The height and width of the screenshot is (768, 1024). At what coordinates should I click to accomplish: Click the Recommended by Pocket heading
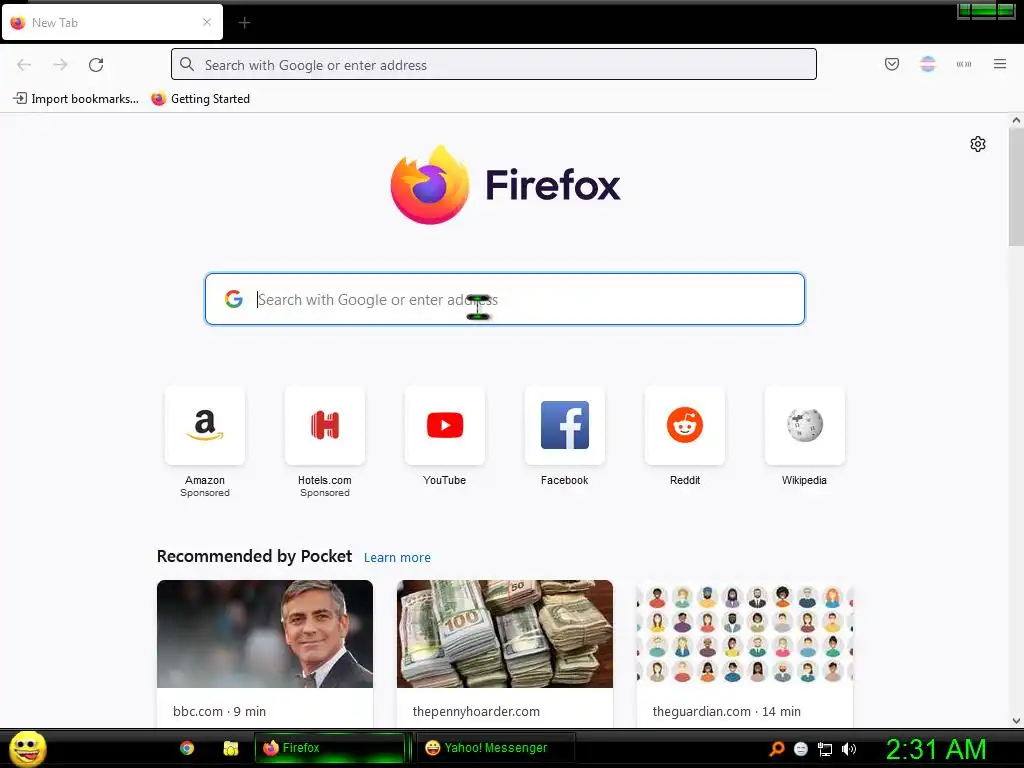(x=254, y=556)
